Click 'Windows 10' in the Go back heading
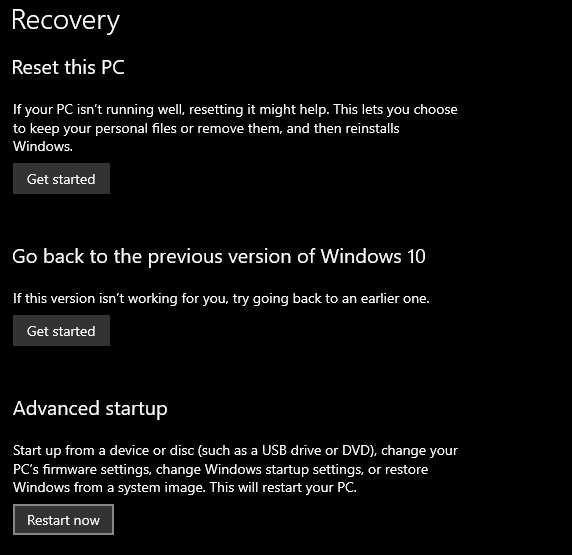572x555 pixels. pos(373,256)
